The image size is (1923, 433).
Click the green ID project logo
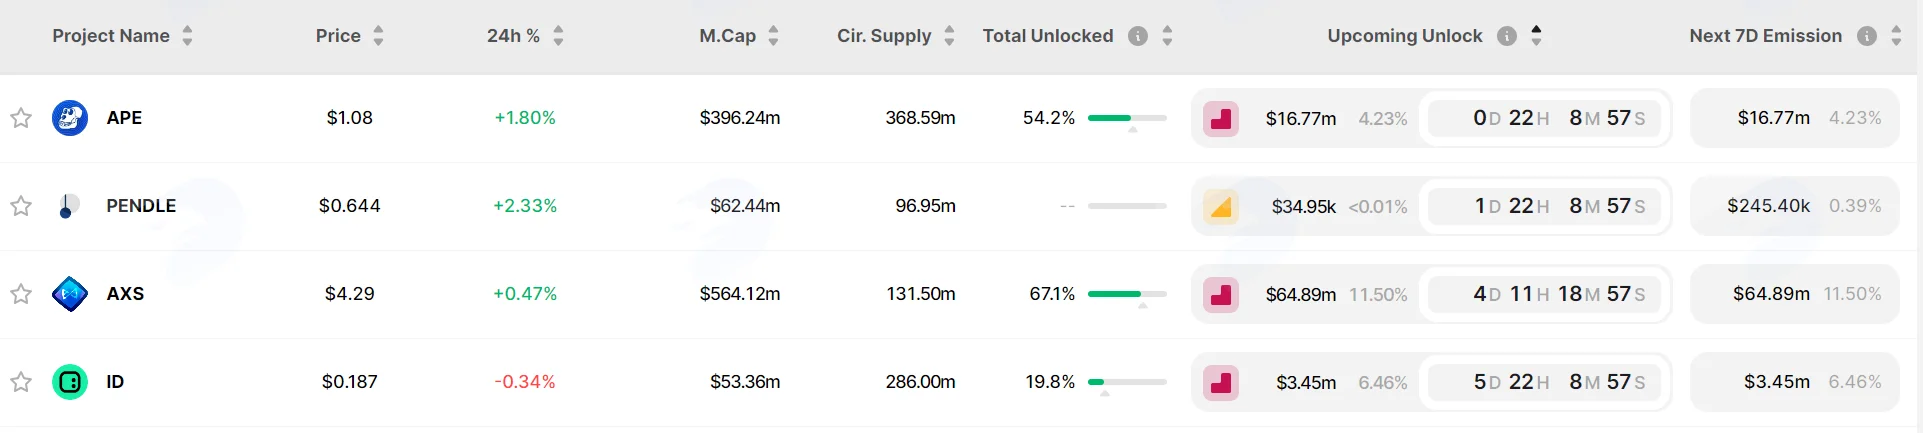point(70,382)
